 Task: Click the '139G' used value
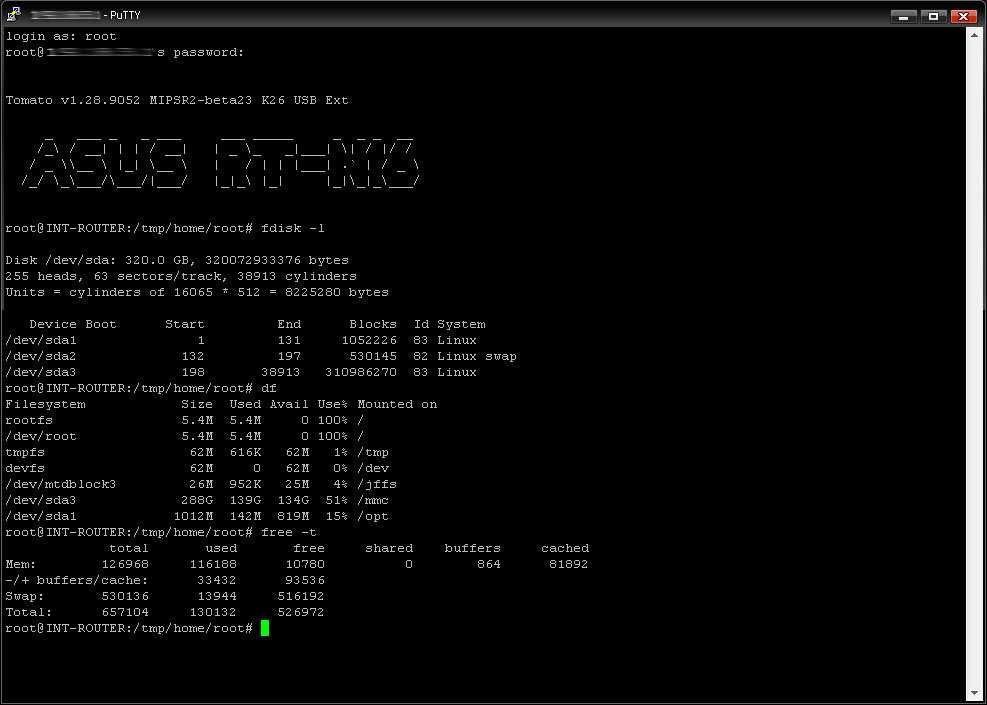pos(245,501)
